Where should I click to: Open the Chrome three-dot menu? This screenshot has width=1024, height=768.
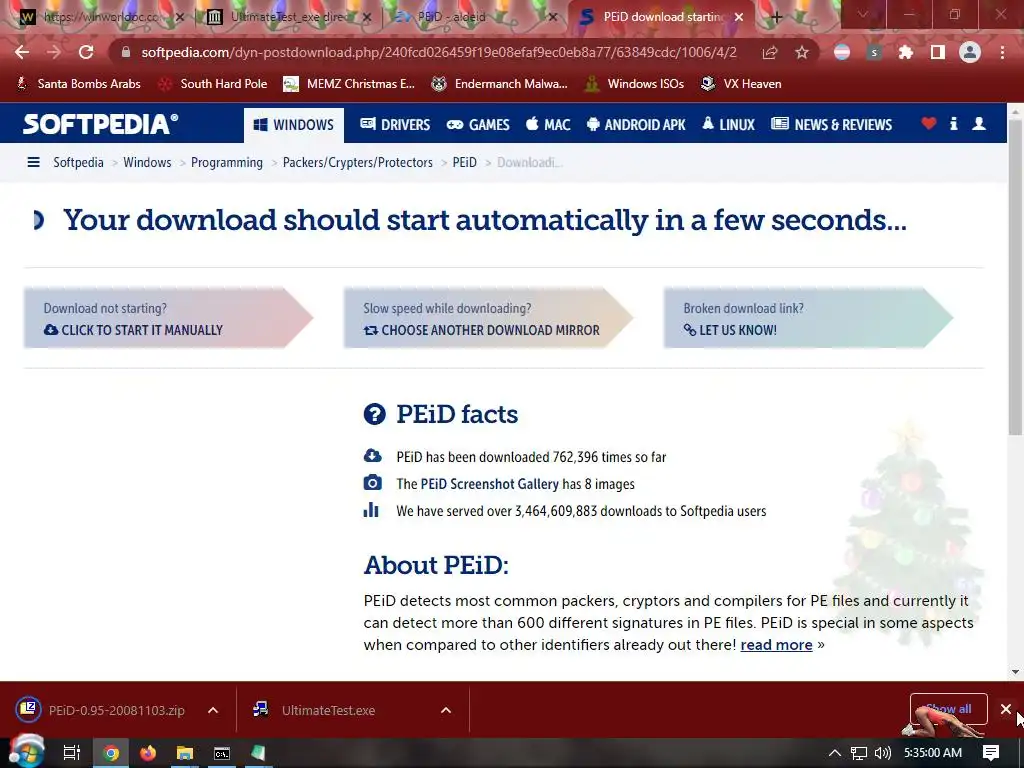point(1002,52)
